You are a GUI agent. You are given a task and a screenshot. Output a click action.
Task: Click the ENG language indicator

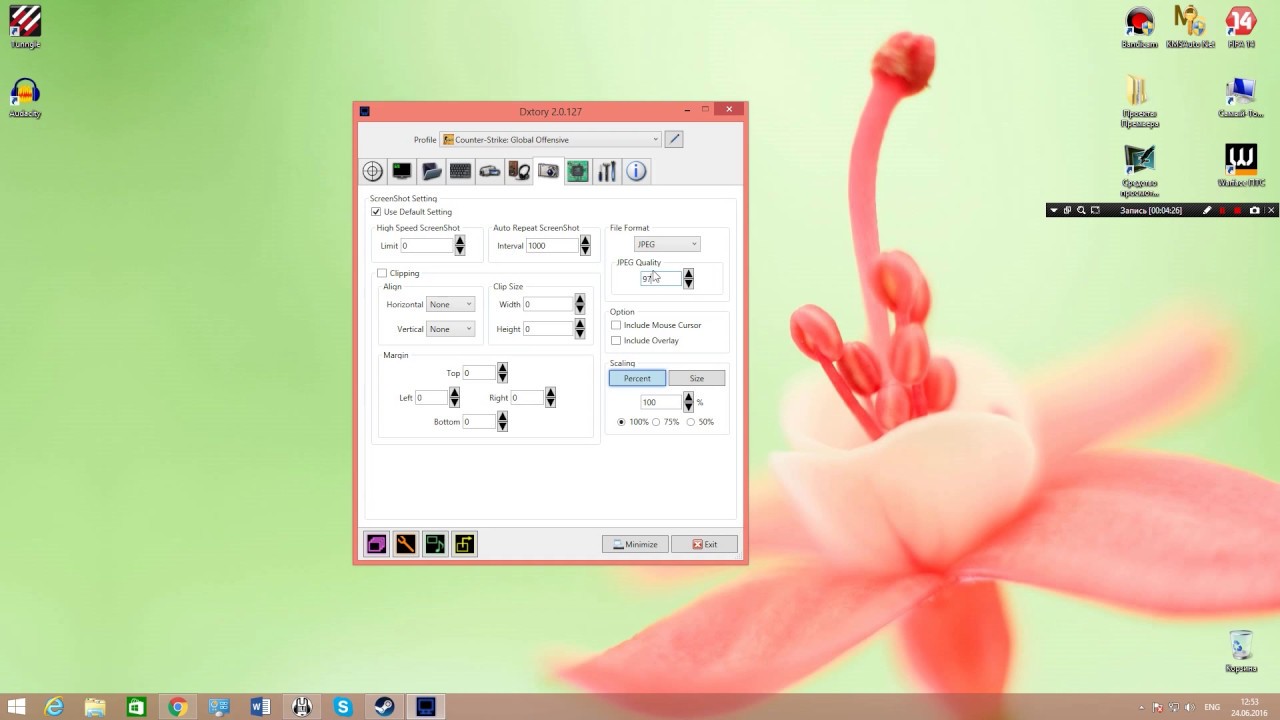point(1212,707)
